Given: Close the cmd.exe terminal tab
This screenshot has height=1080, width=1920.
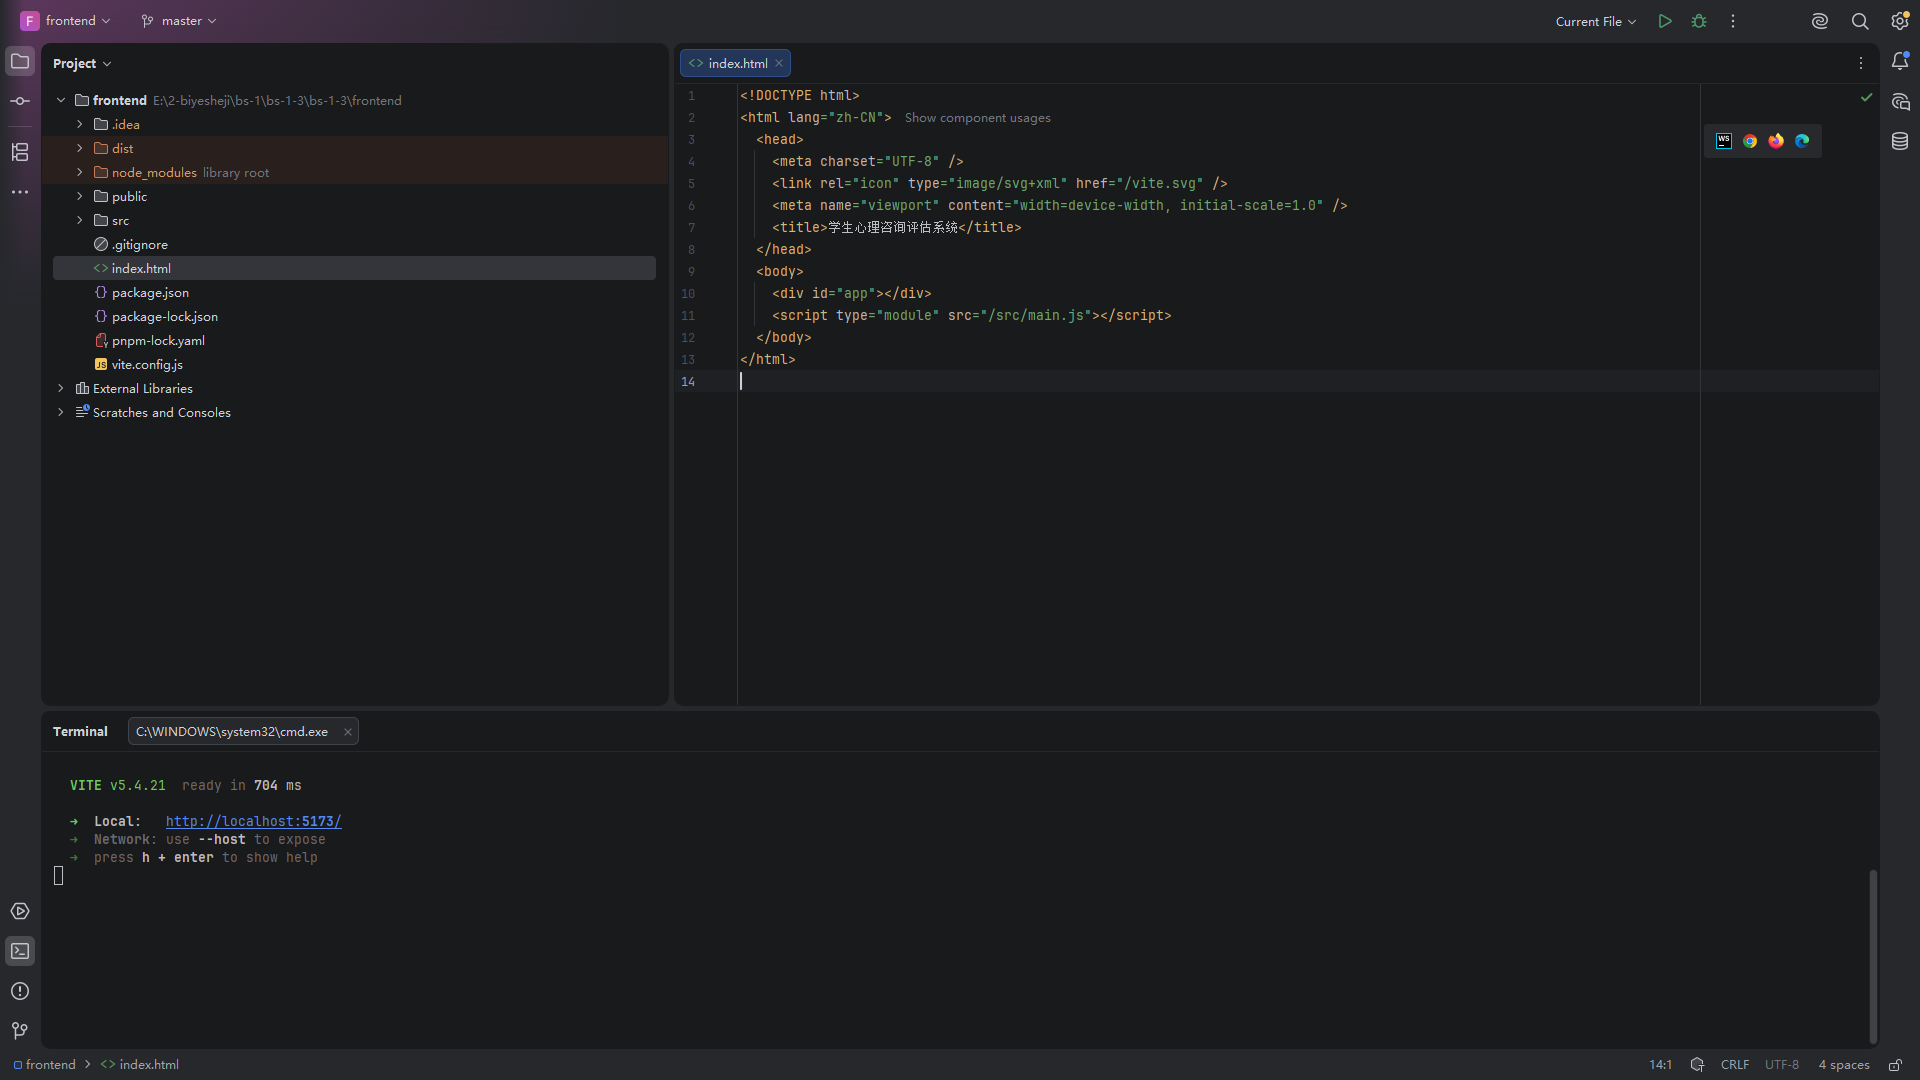Looking at the screenshot, I should click(x=348, y=732).
